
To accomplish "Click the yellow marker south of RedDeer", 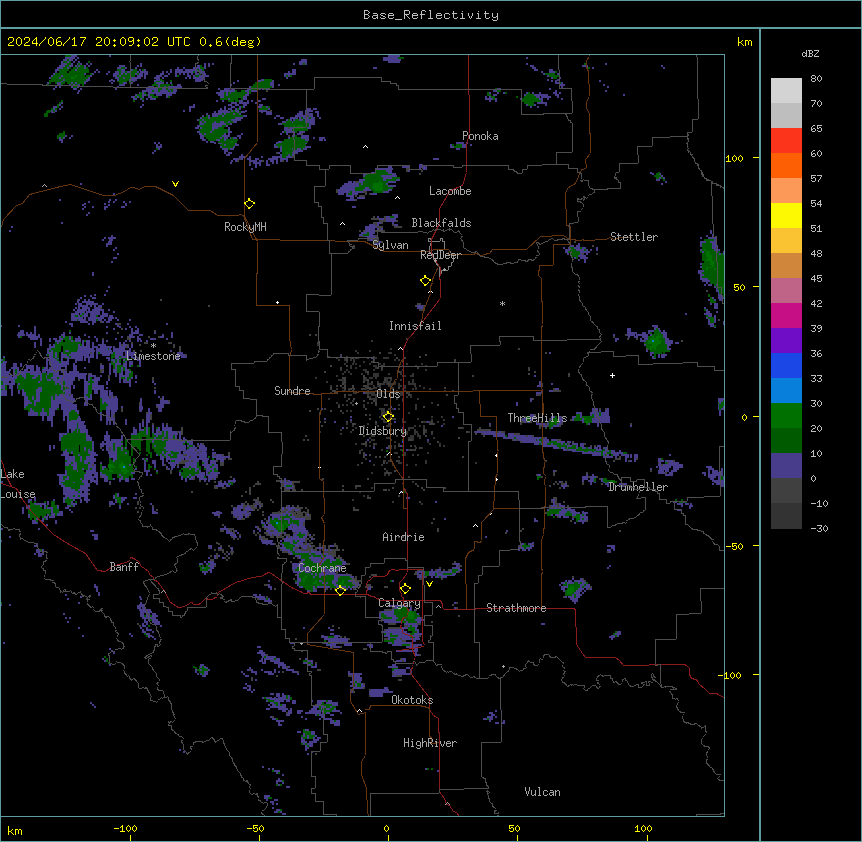I will click(425, 281).
